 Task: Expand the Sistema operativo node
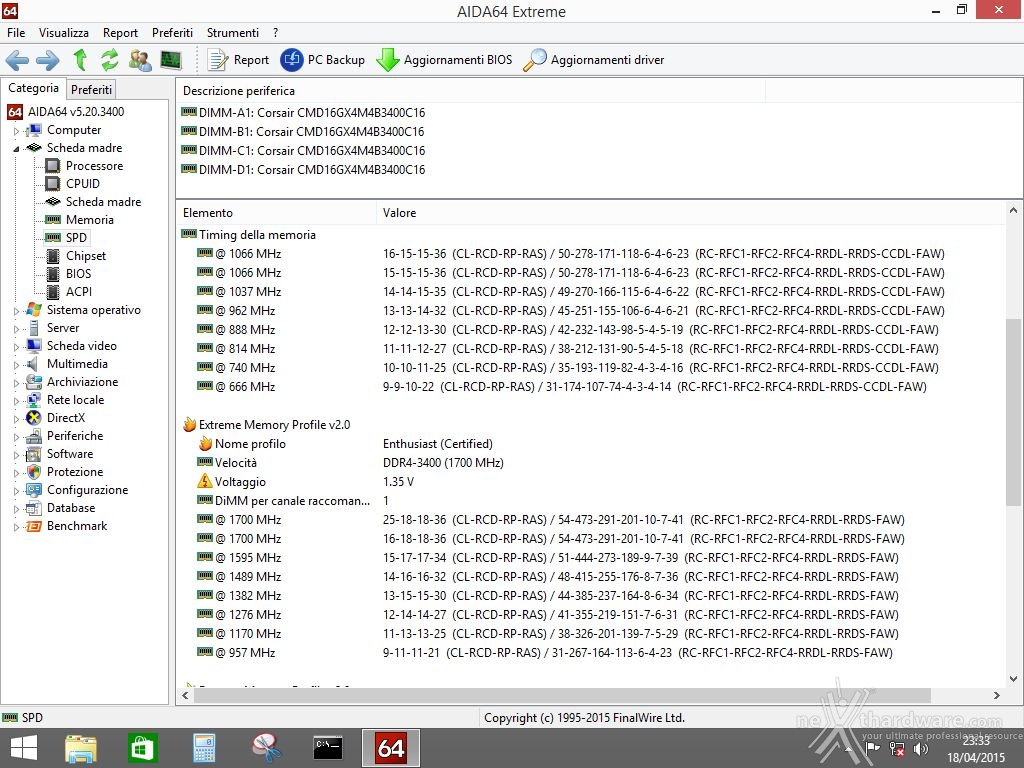[x=16, y=311]
